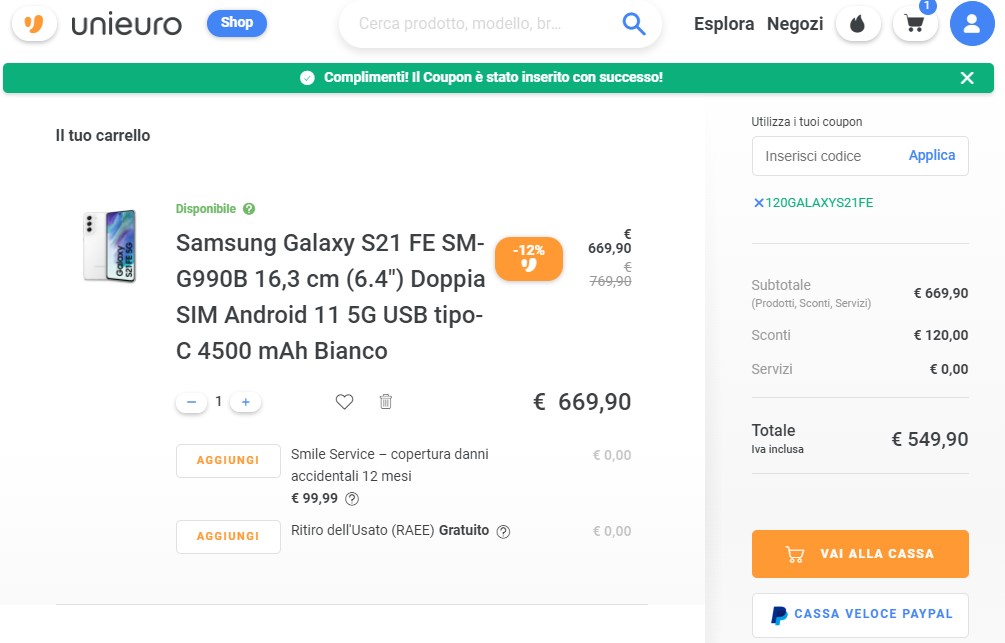Click VAI ALLA CASSA to checkout
Image resolution: width=1005 pixels, height=643 pixels.
tap(859, 553)
